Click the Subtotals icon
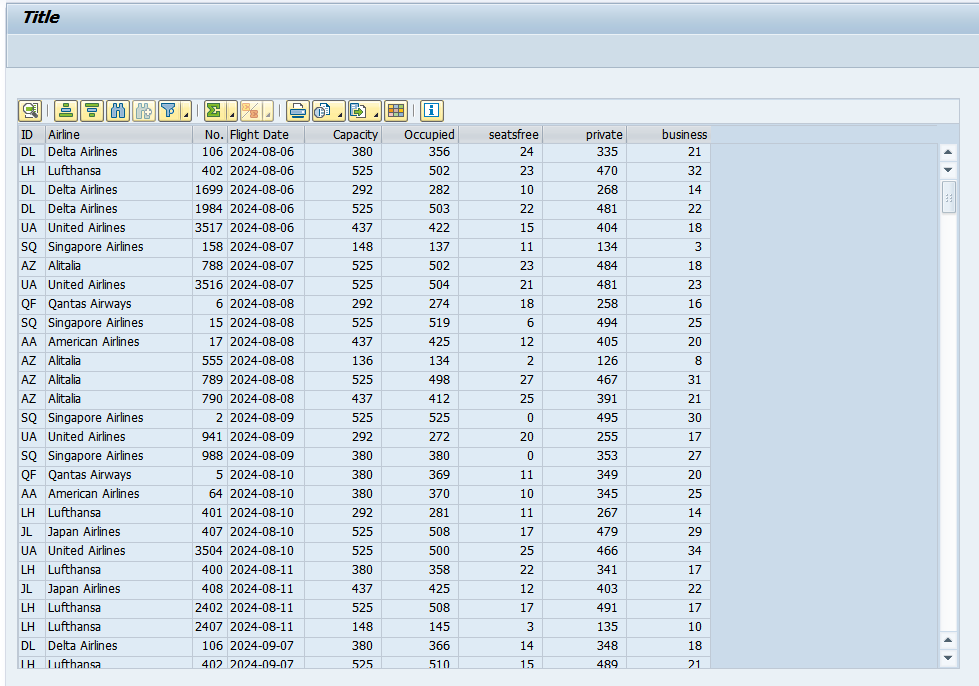 point(250,111)
